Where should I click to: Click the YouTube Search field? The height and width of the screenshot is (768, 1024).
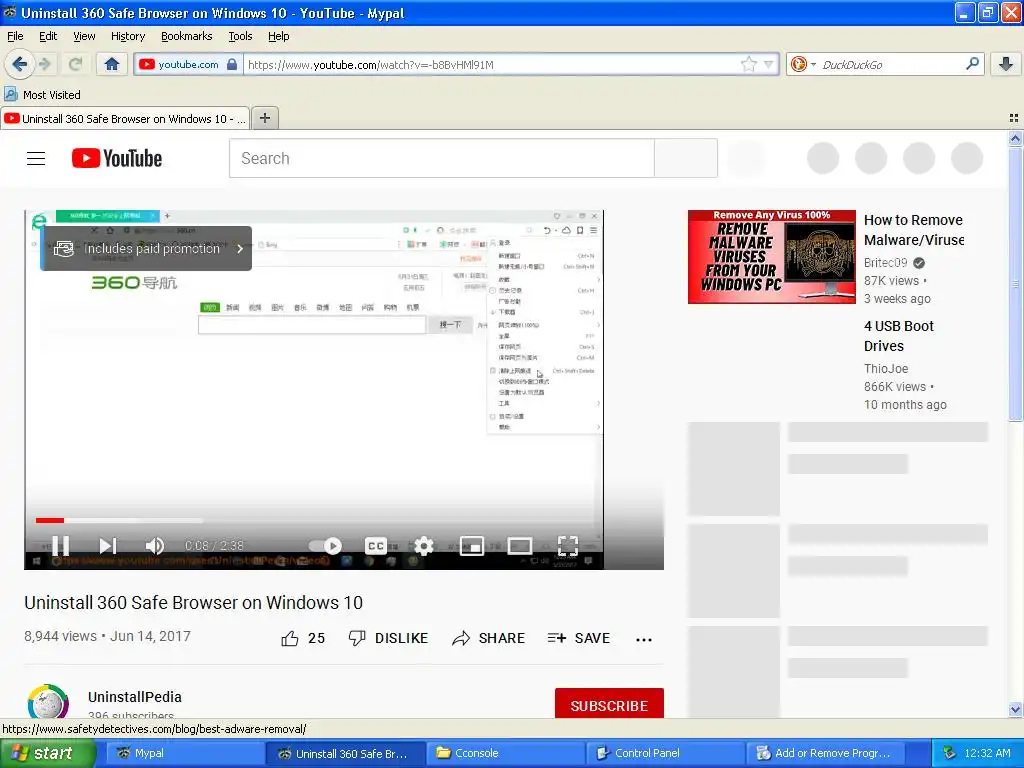click(441, 158)
